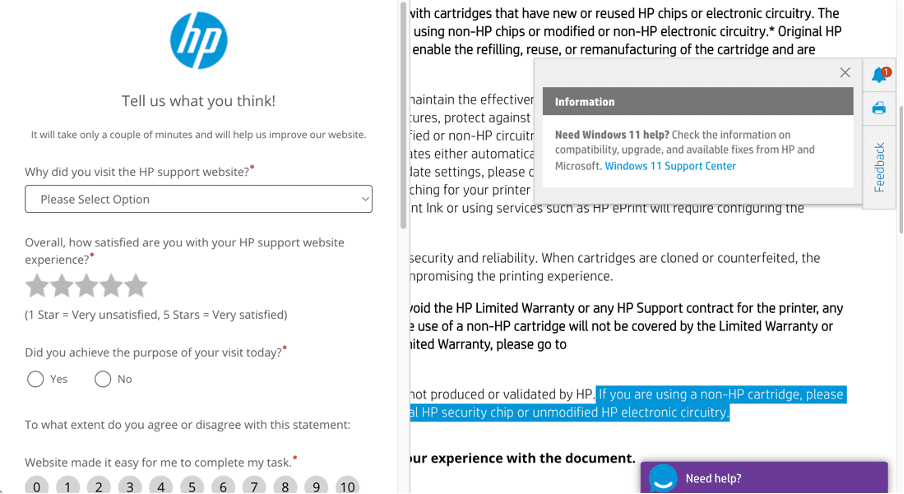Choose score 0 on ease scale
Viewport: 904px width, 494px height.
click(x=36, y=487)
